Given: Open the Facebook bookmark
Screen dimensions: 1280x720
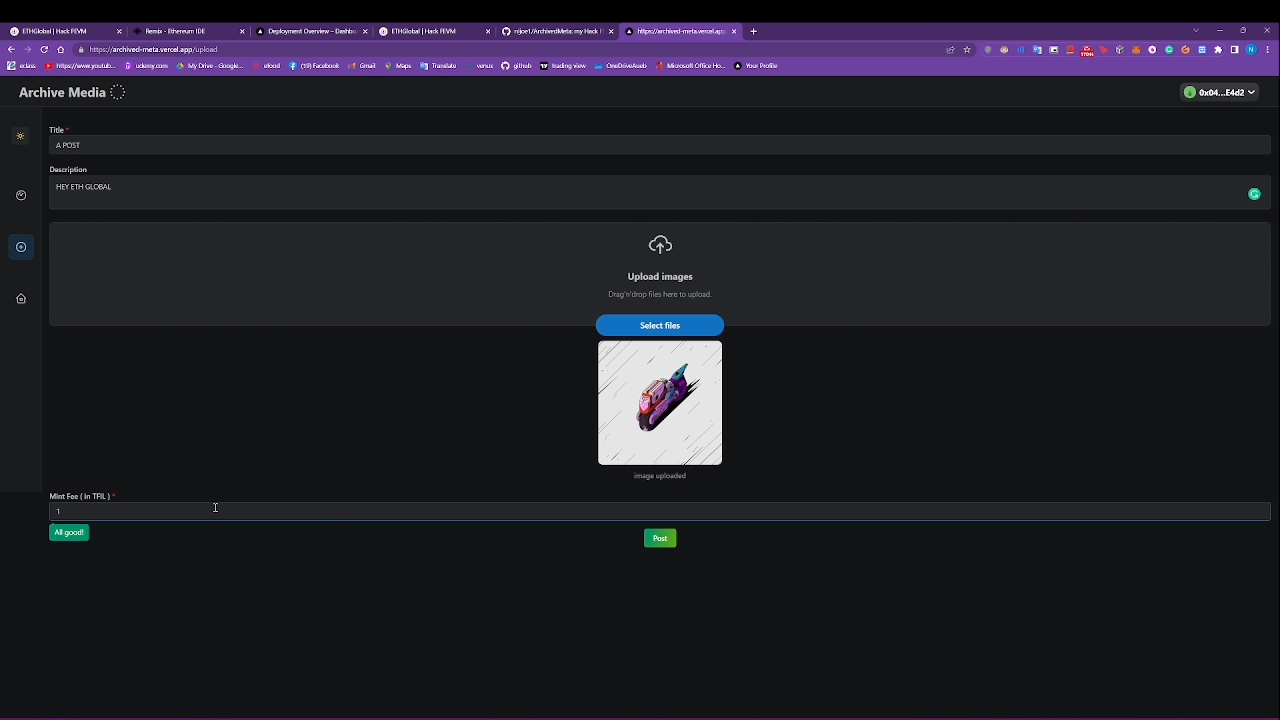Looking at the screenshot, I should pos(315,66).
